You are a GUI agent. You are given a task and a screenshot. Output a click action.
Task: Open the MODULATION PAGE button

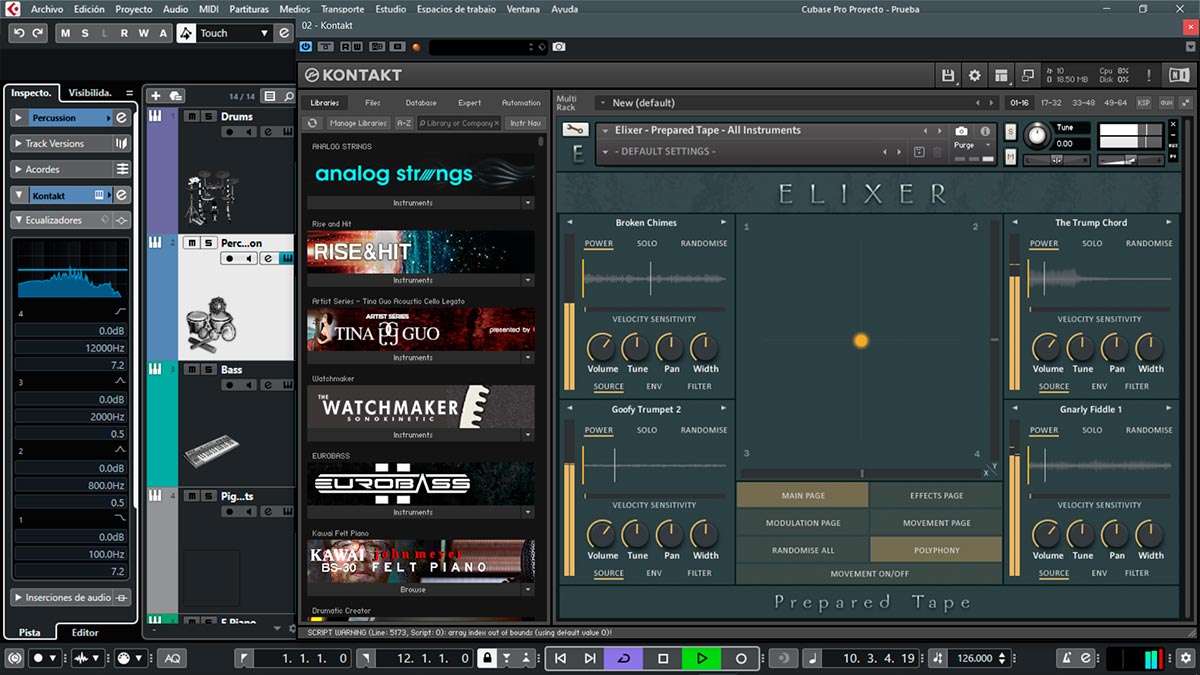click(803, 523)
